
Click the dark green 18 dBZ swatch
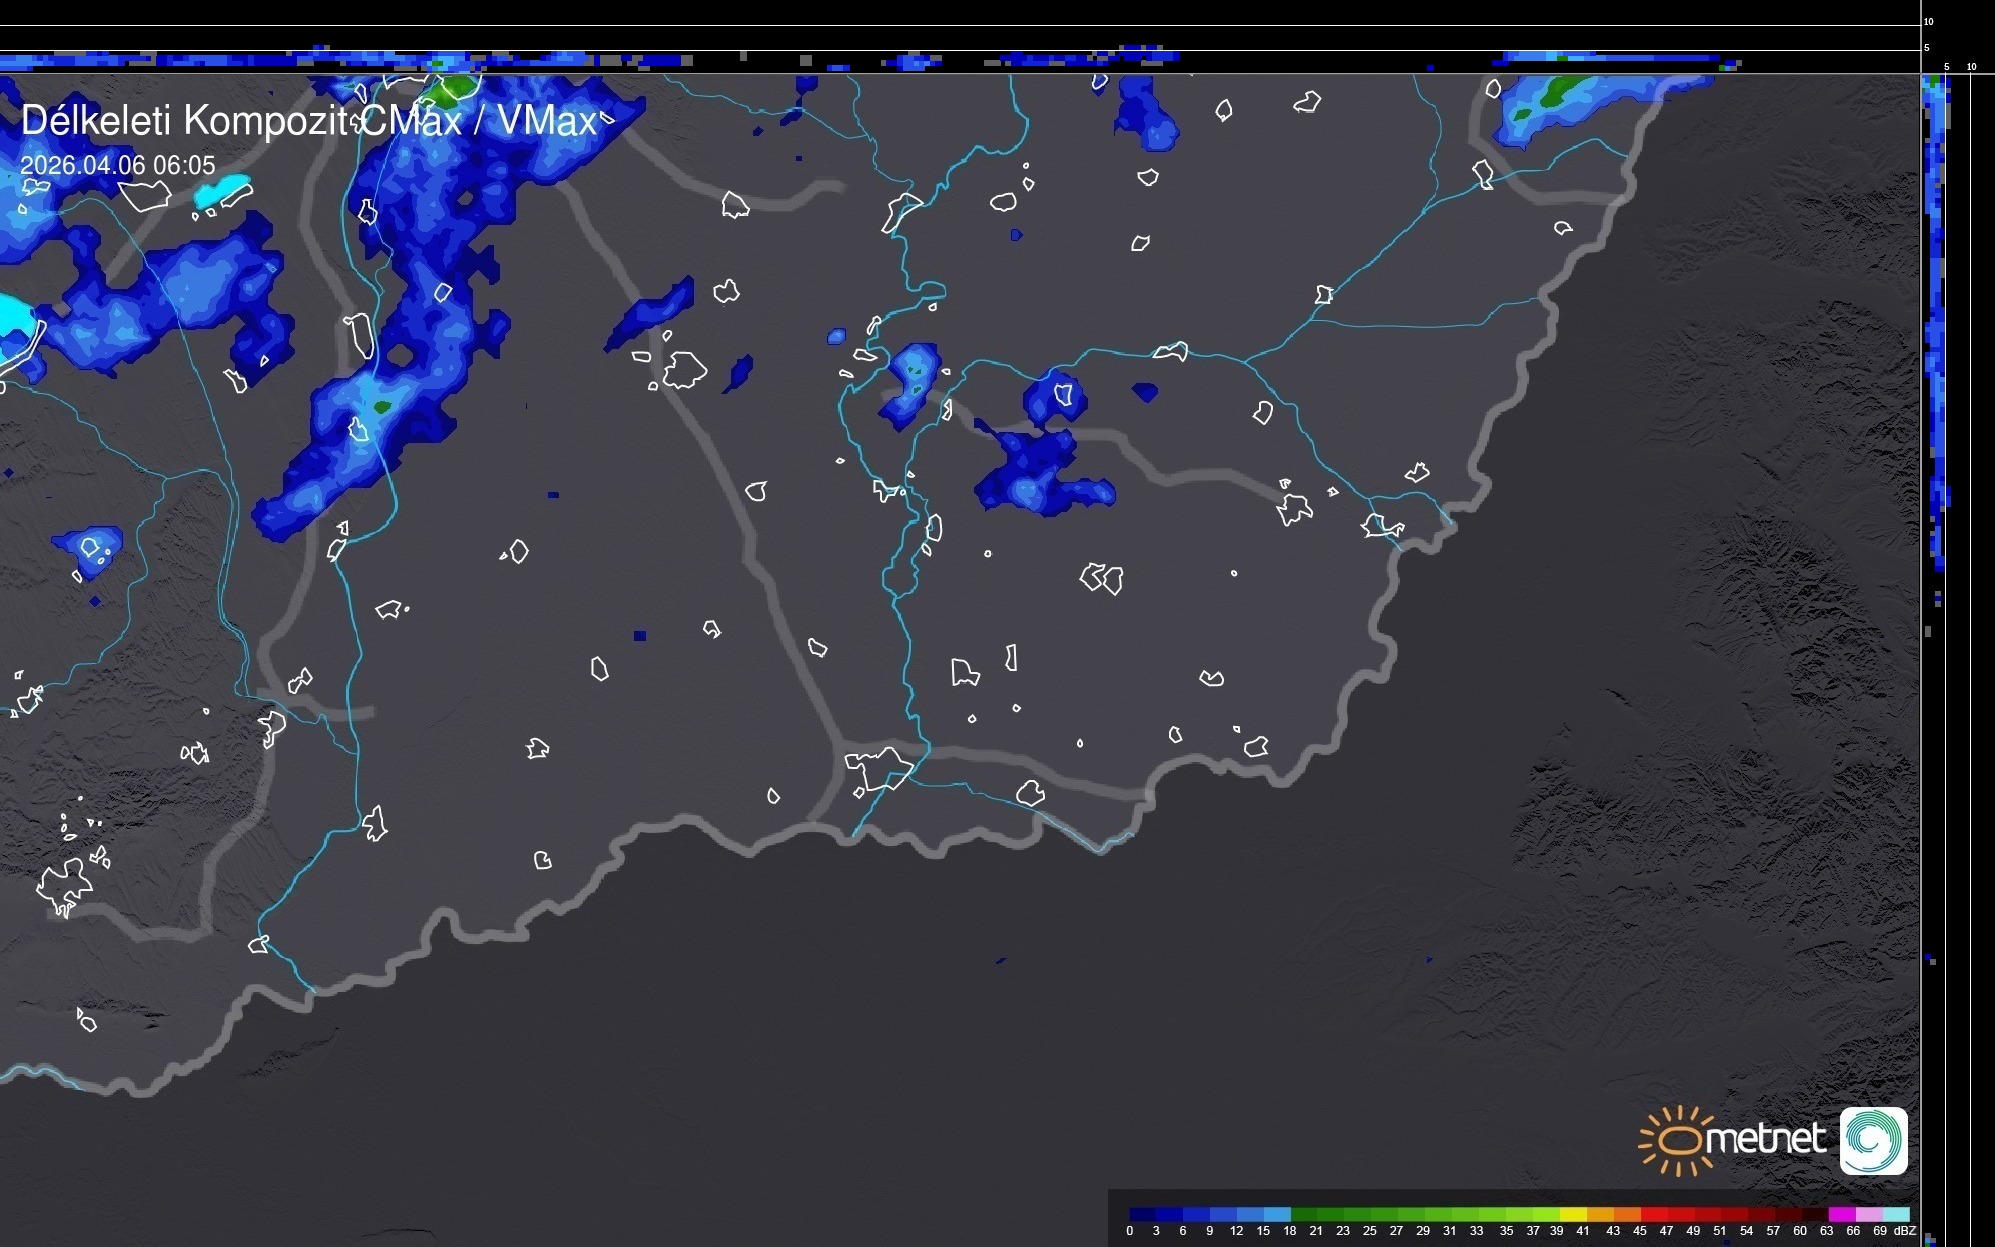point(1304,1214)
